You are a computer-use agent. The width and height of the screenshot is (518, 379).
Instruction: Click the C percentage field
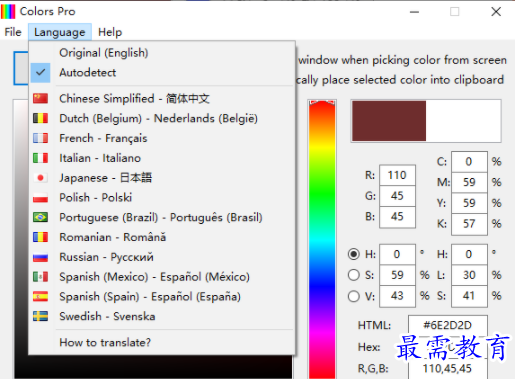click(469, 162)
